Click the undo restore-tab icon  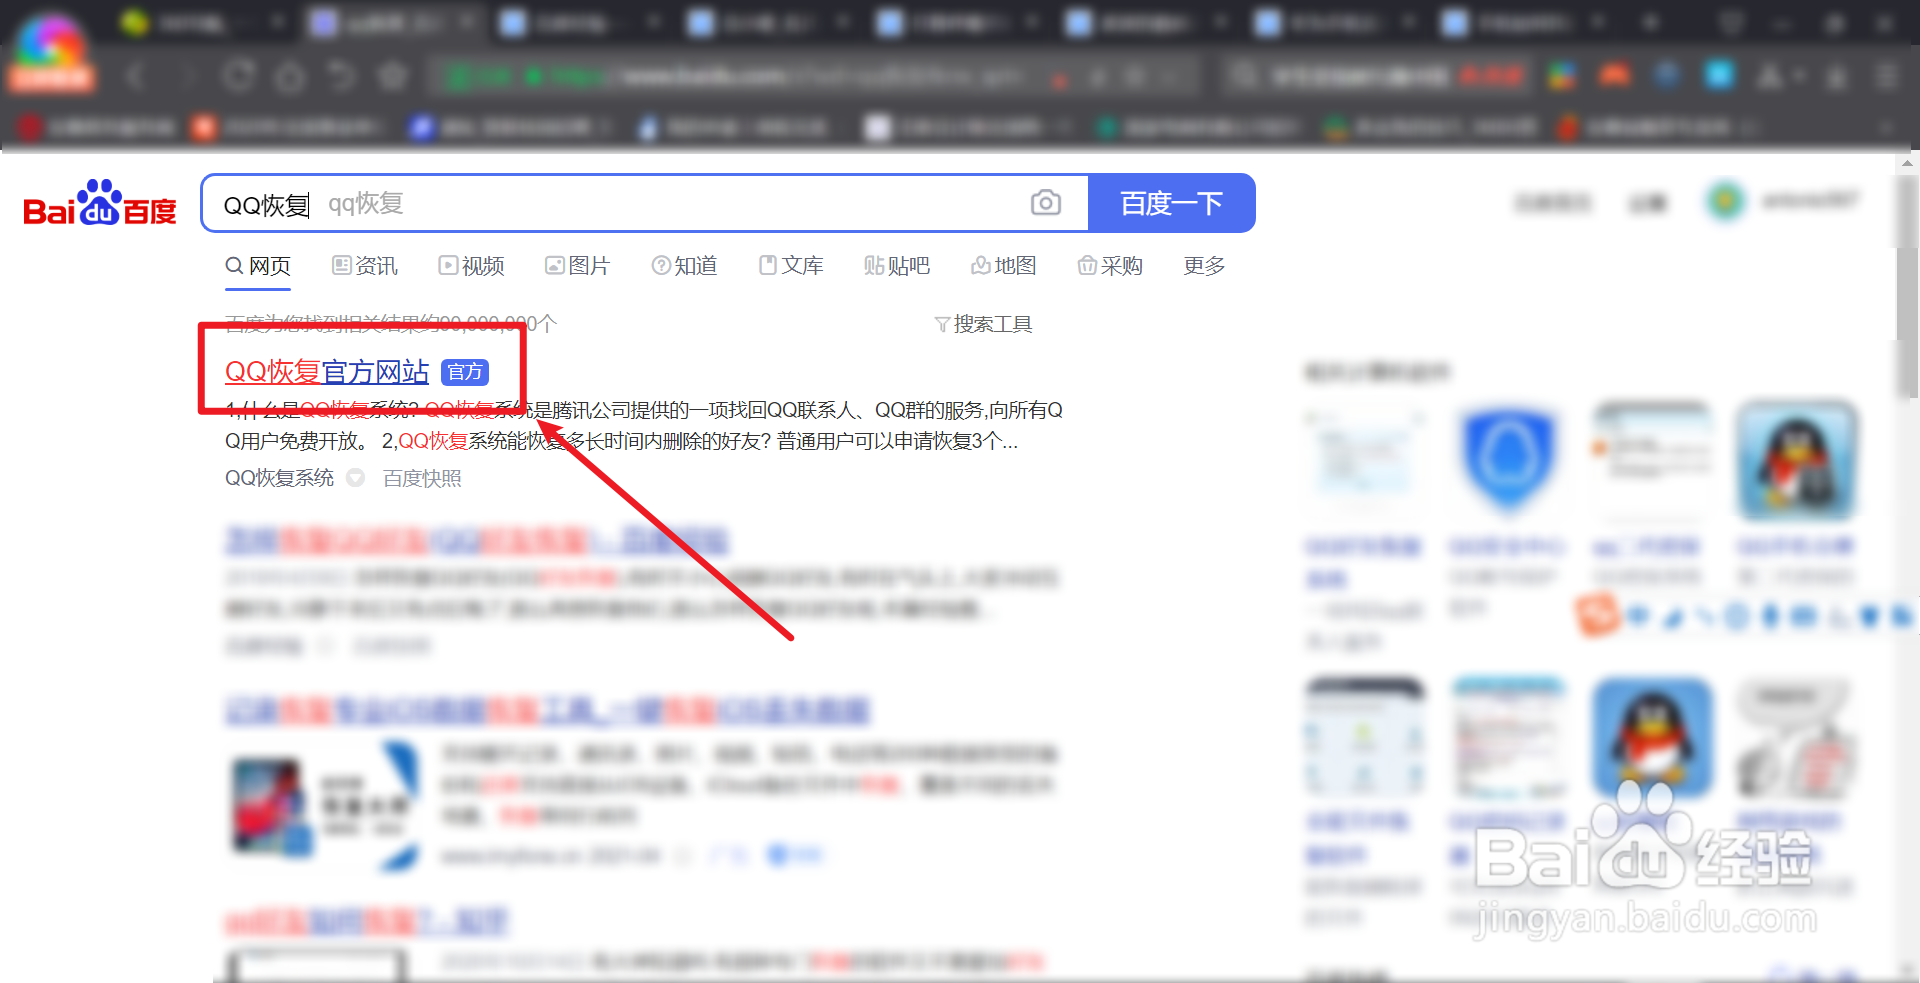click(x=342, y=75)
